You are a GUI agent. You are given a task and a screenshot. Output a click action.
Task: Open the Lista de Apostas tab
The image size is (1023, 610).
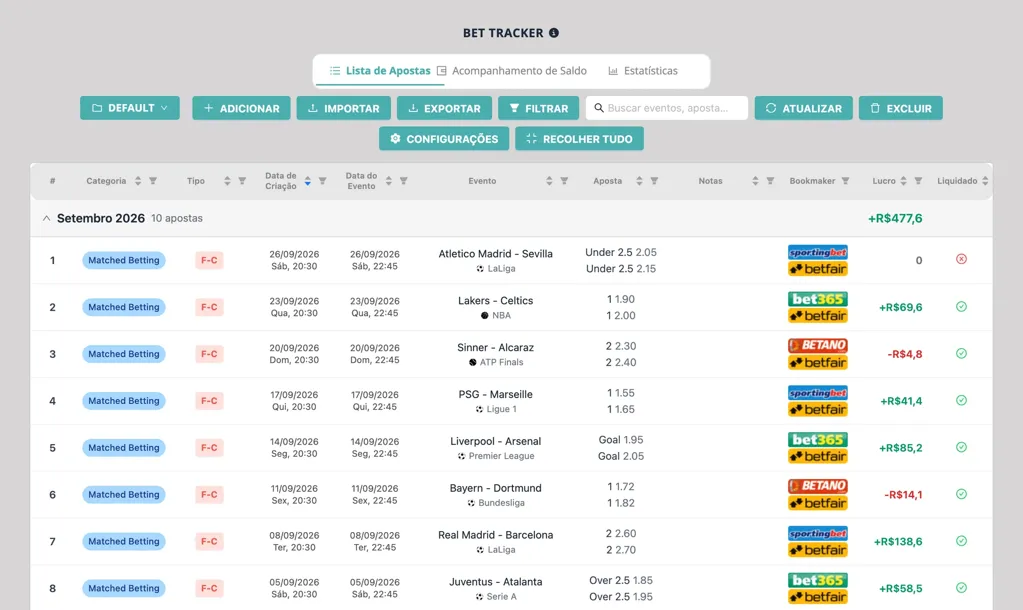(x=380, y=70)
